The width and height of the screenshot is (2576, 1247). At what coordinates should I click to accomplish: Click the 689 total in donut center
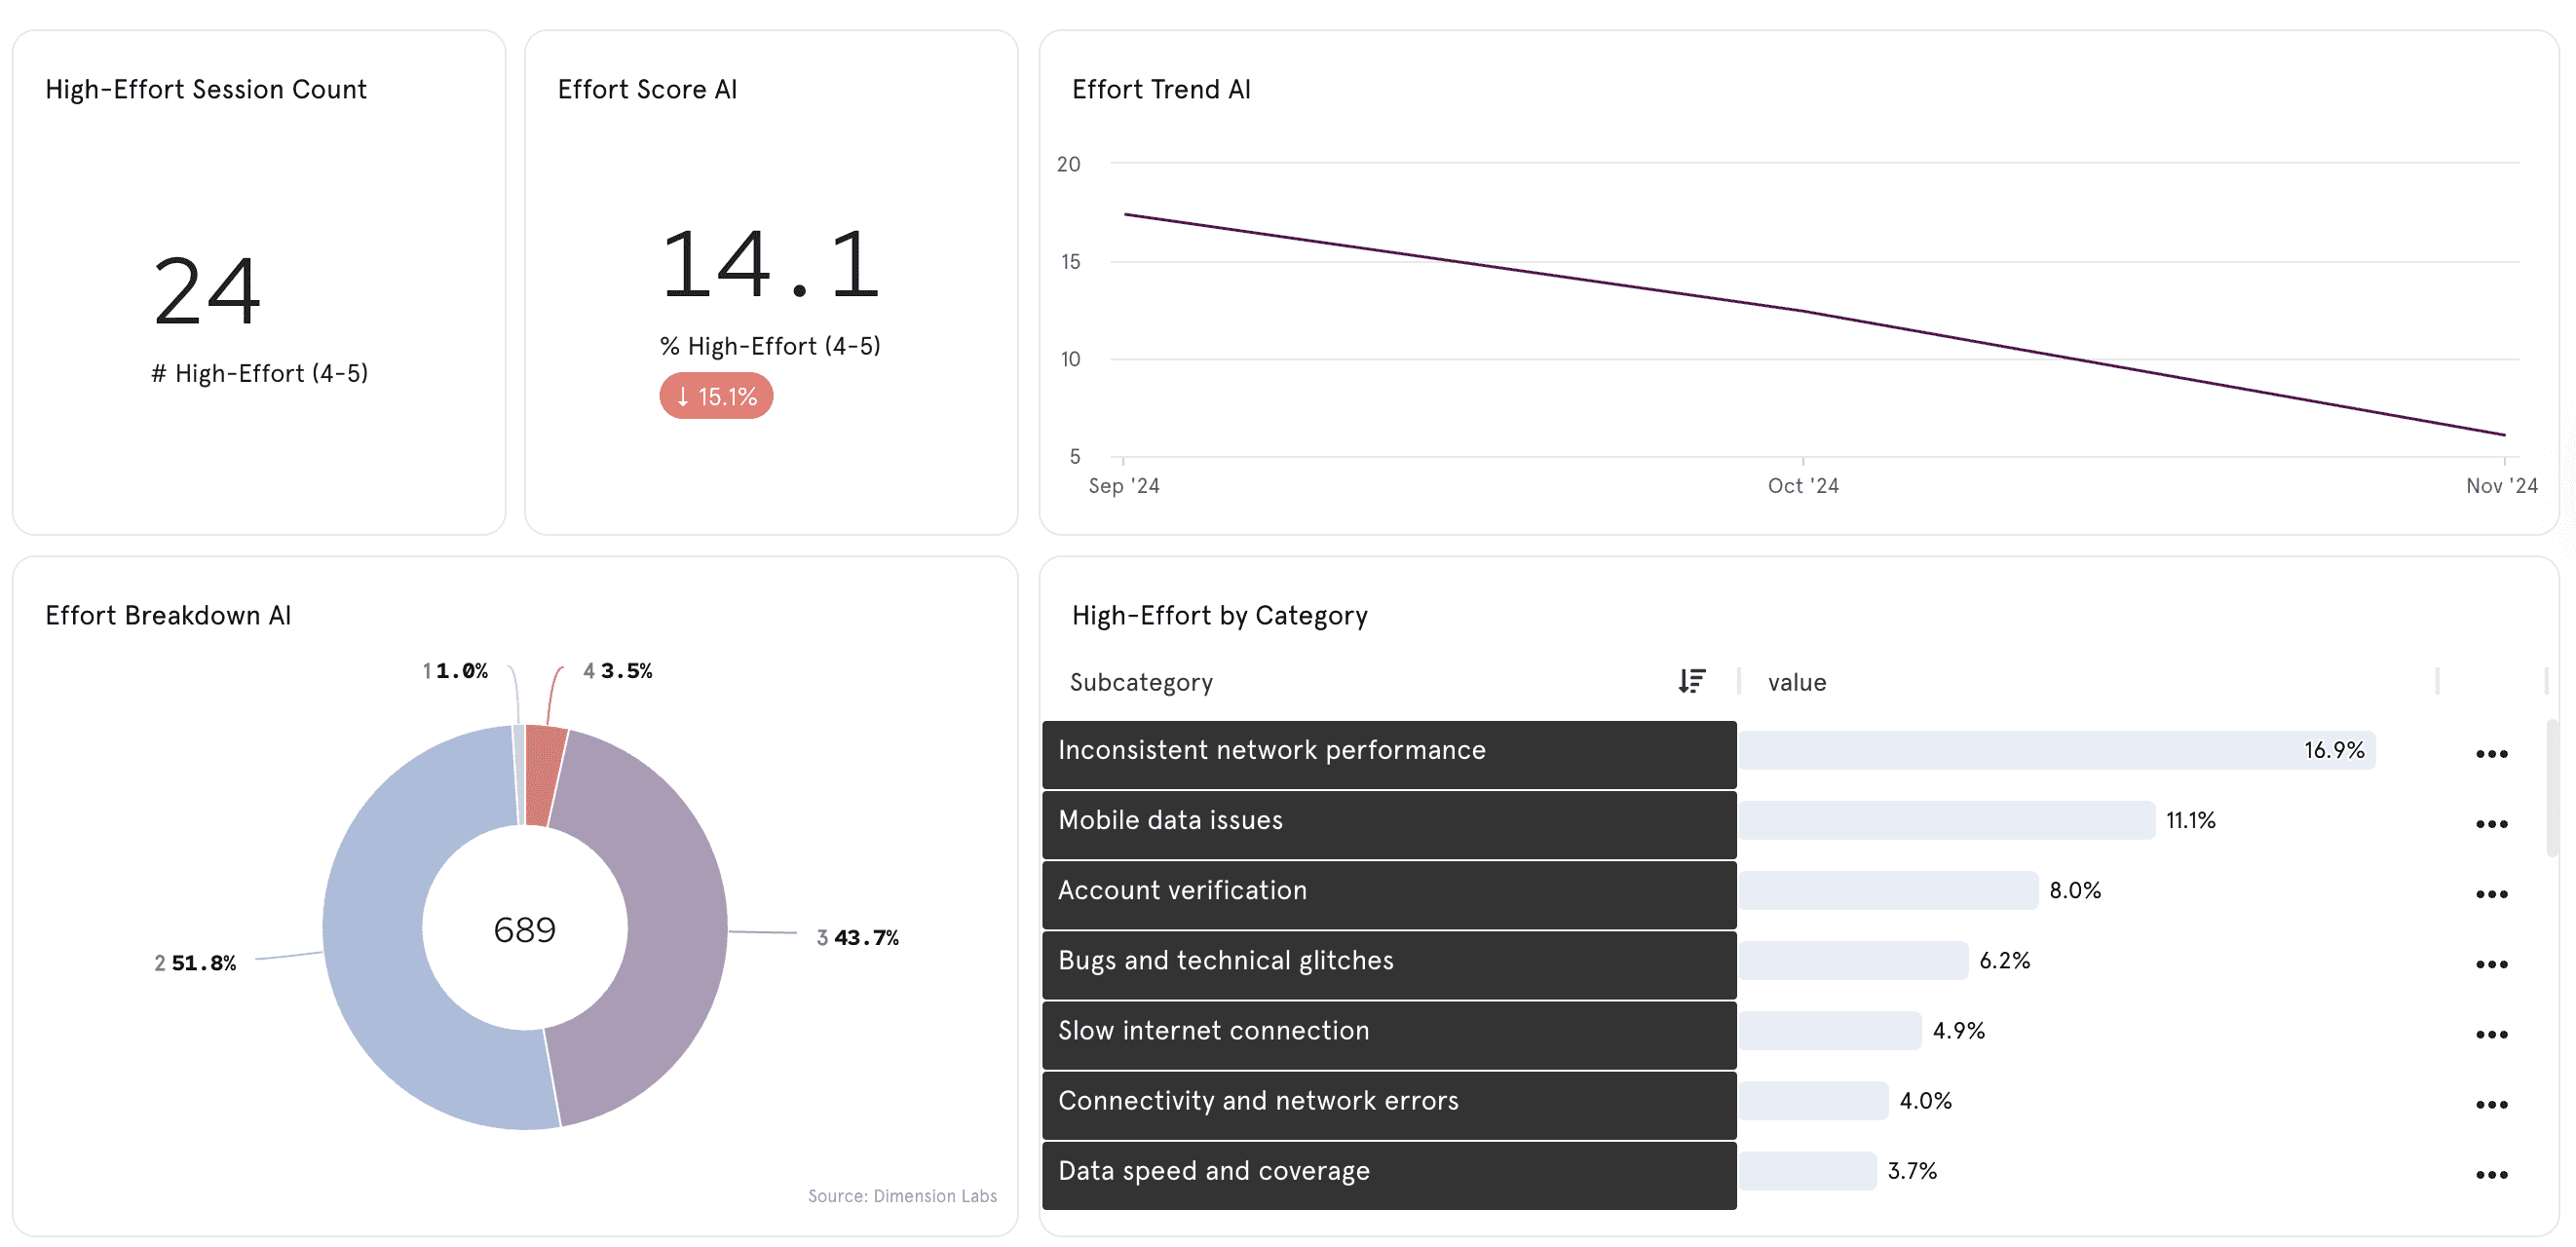[x=524, y=930]
